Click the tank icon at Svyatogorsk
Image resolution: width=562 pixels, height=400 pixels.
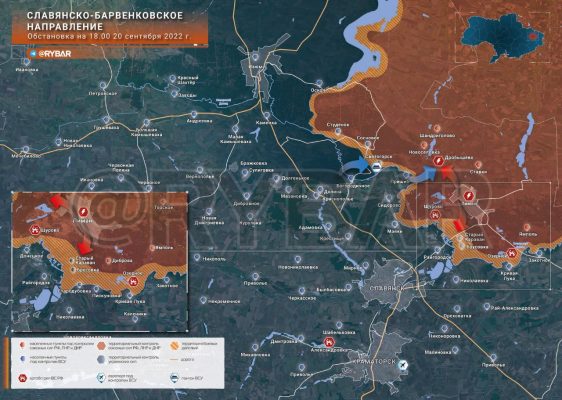(x=376, y=167)
